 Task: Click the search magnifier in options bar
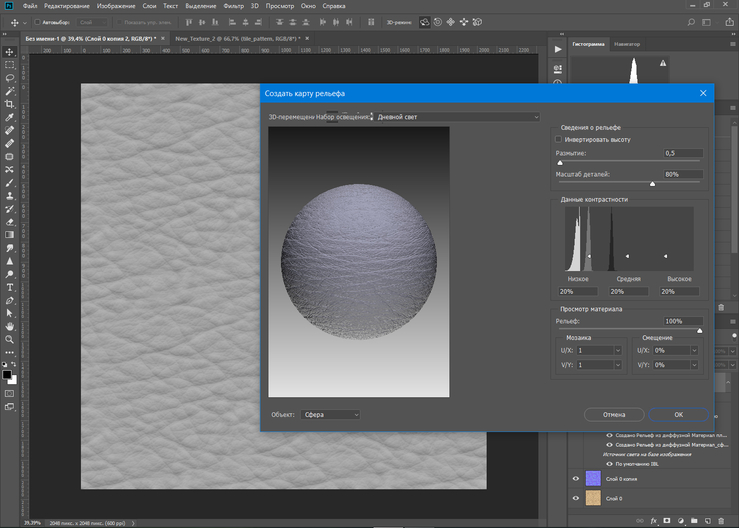pos(691,22)
